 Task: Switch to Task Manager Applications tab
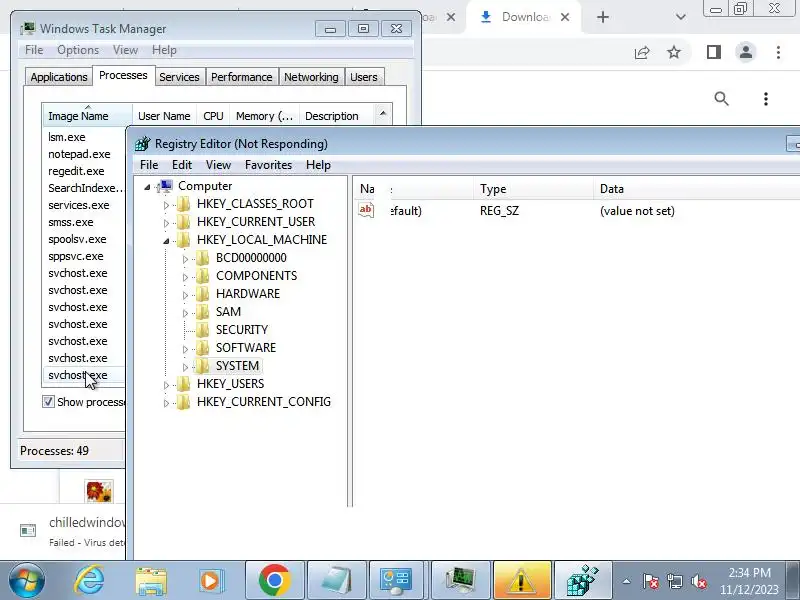[59, 77]
